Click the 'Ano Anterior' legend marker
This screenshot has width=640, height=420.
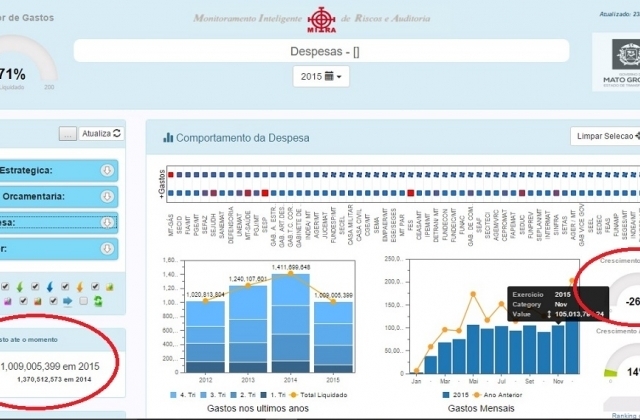point(476,395)
